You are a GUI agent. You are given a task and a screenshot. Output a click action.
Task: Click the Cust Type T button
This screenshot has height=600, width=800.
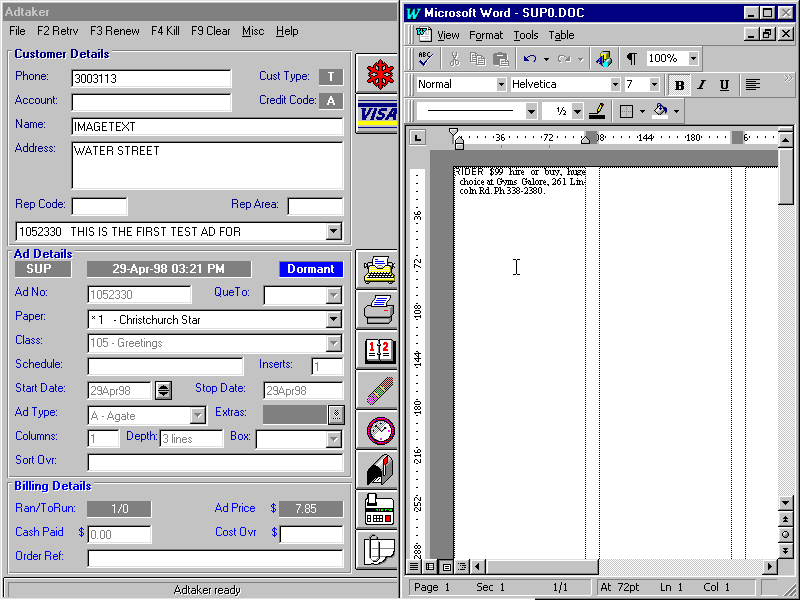tap(331, 77)
